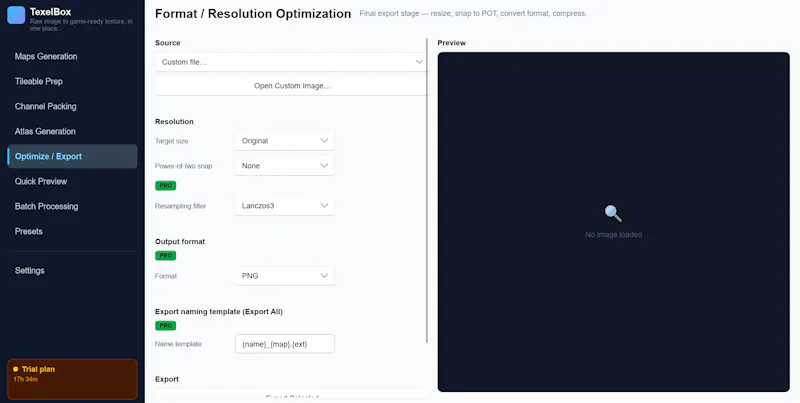Click the Preview label
This screenshot has width=800, height=403.
(452, 43)
